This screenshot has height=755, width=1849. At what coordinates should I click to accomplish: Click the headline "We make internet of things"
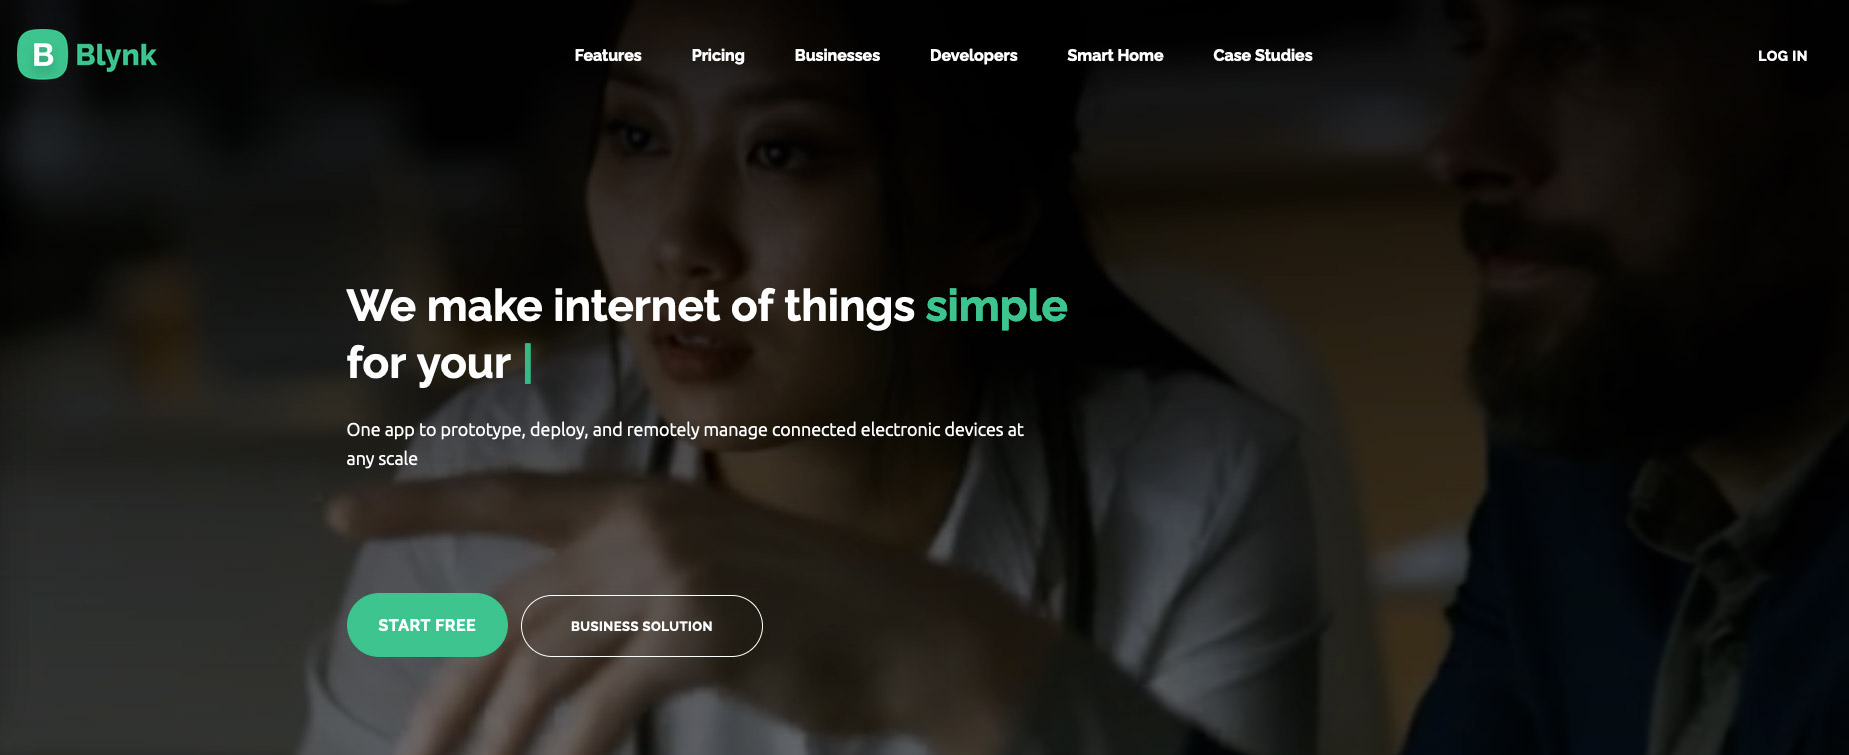(630, 306)
